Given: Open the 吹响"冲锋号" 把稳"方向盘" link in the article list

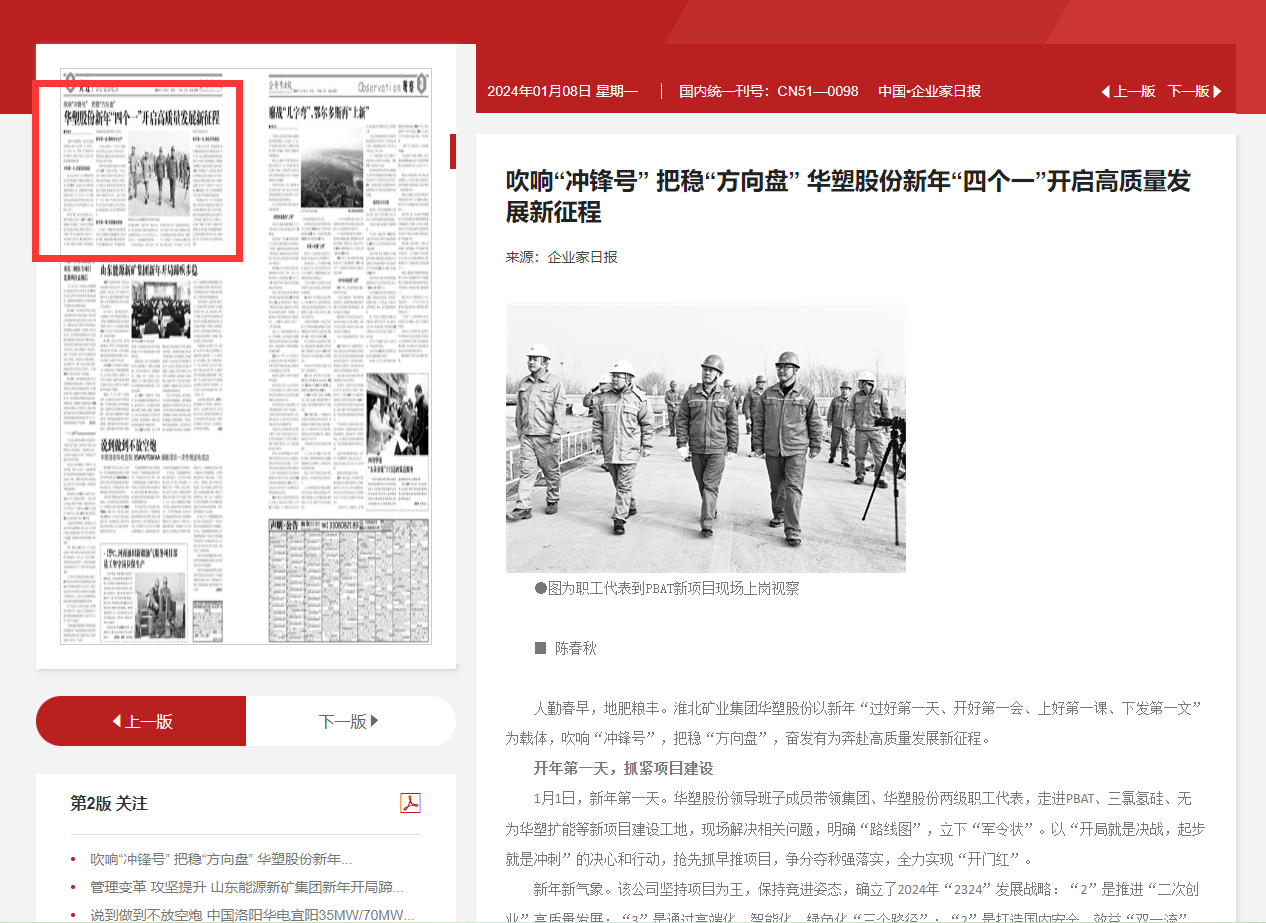Looking at the screenshot, I should [x=221, y=859].
